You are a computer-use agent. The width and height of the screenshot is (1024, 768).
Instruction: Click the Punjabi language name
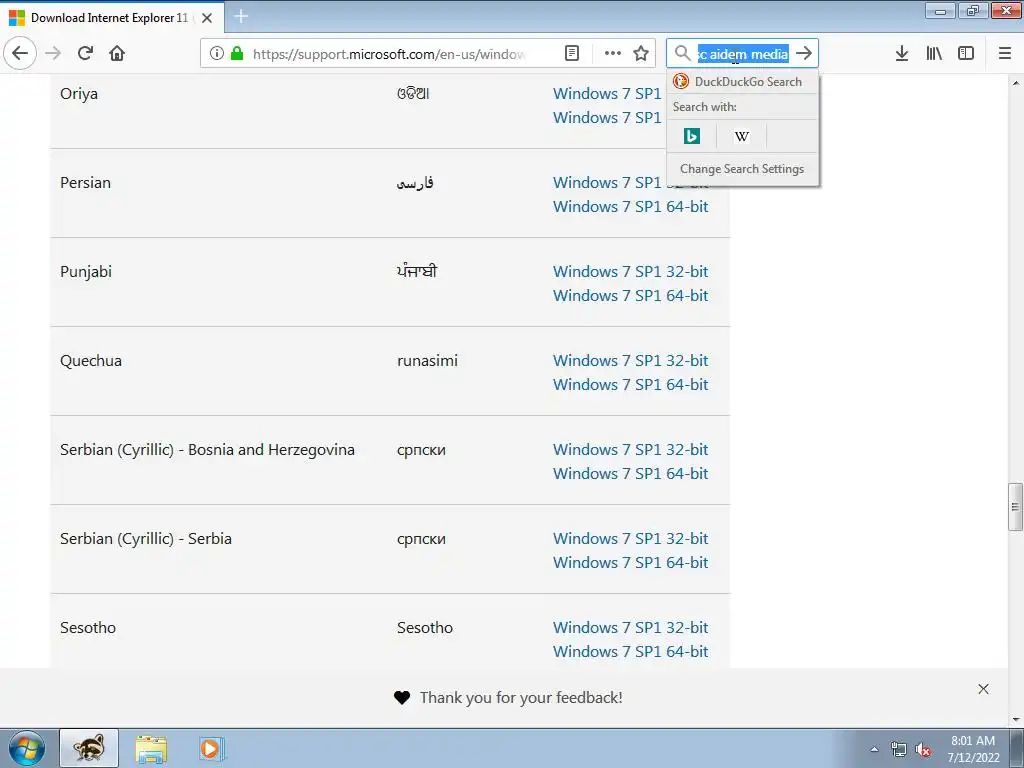coord(86,272)
